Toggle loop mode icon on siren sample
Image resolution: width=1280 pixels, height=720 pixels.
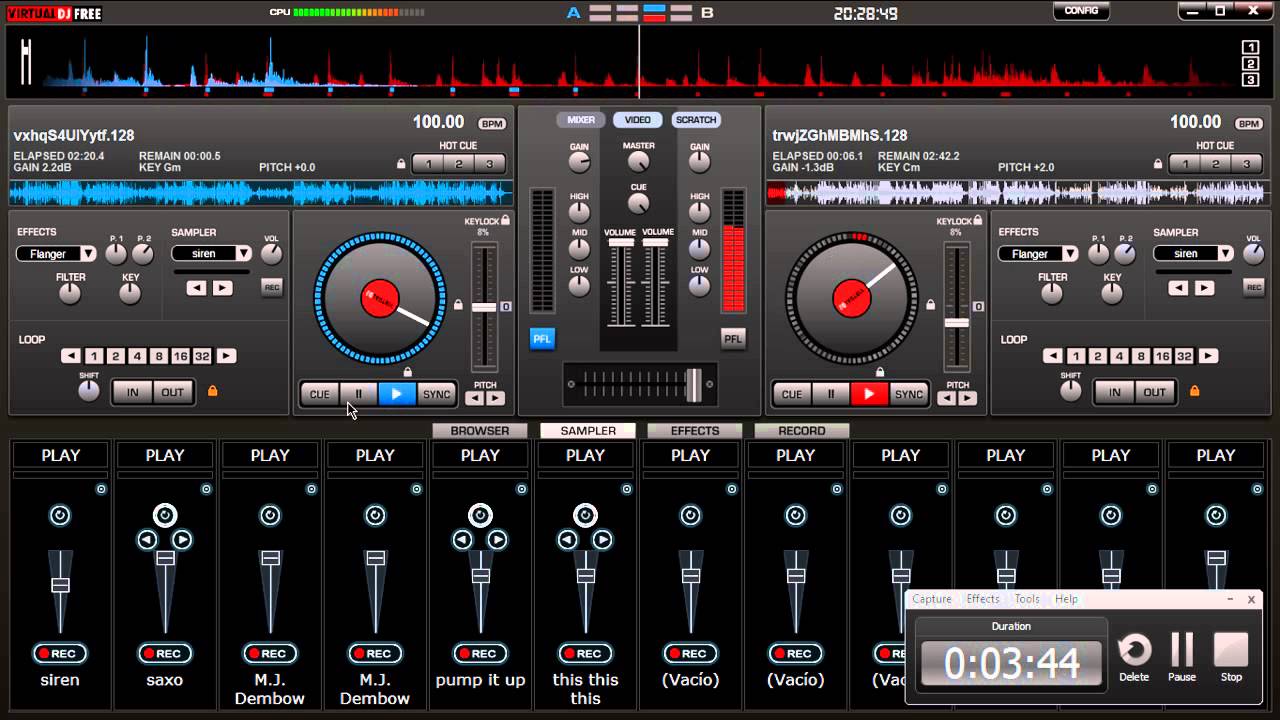click(x=60, y=516)
